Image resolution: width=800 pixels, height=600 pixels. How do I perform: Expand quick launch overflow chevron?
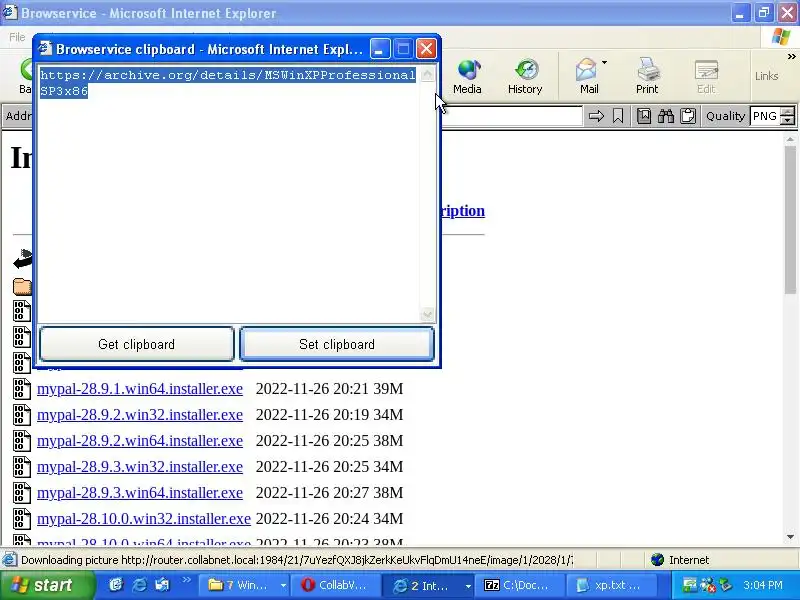[x=186, y=579]
